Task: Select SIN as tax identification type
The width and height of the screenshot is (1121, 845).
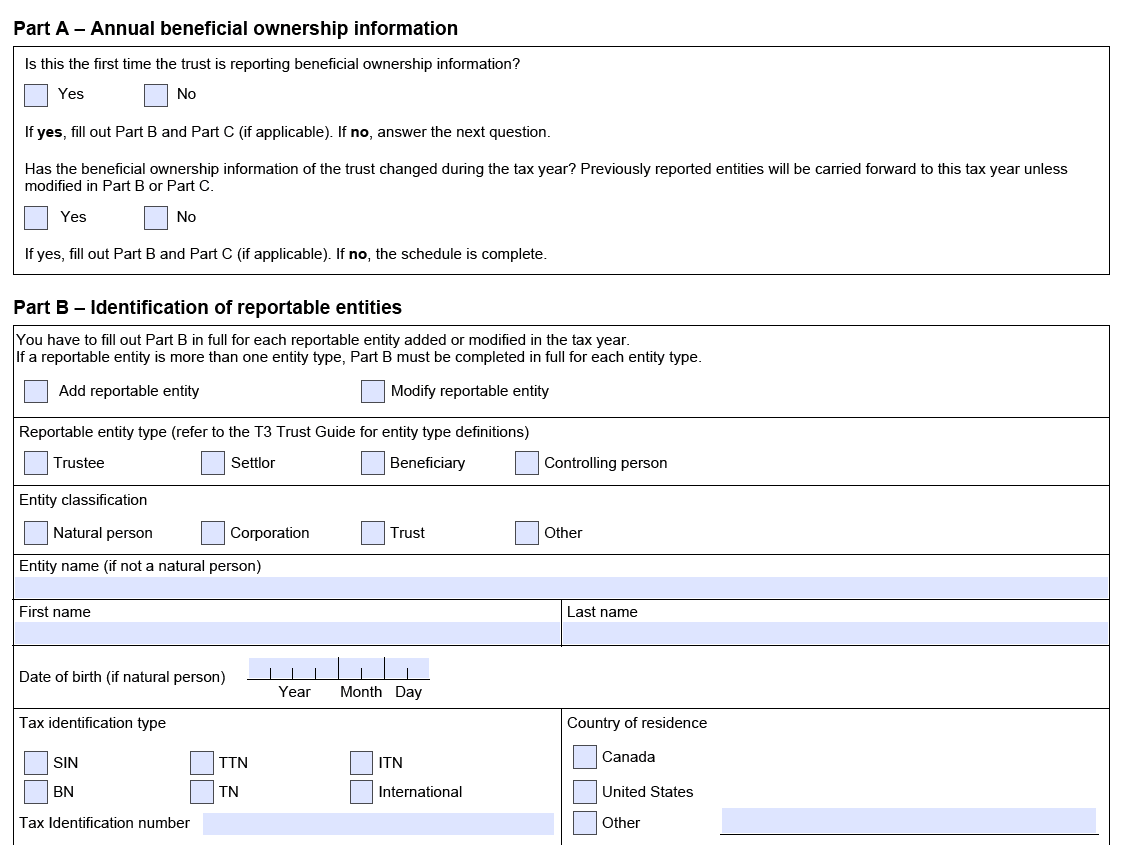Action: pyautogui.click(x=36, y=763)
